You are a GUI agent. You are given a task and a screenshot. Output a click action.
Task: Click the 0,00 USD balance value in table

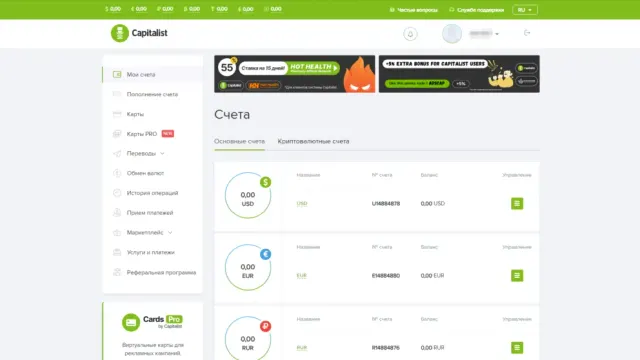(x=433, y=203)
